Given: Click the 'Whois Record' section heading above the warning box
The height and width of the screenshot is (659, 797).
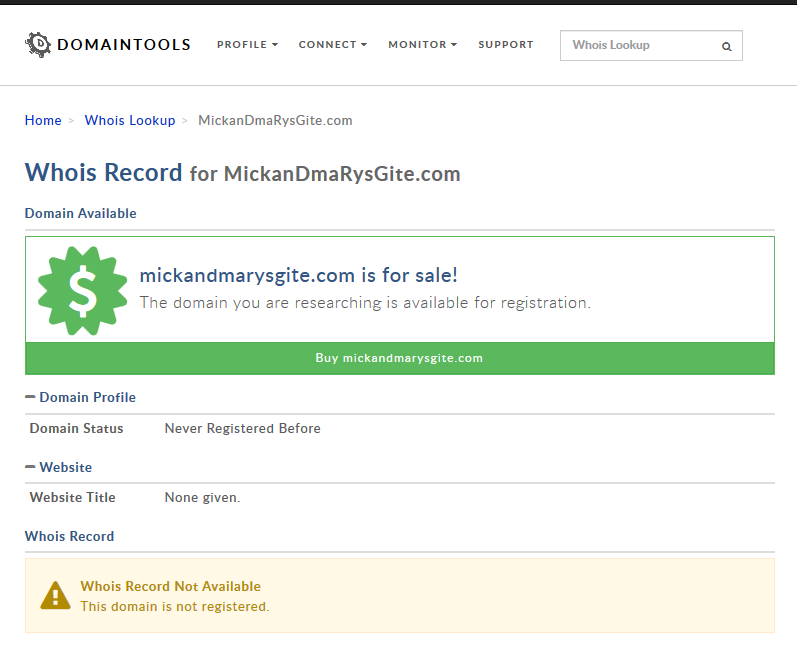Looking at the screenshot, I should (69, 537).
